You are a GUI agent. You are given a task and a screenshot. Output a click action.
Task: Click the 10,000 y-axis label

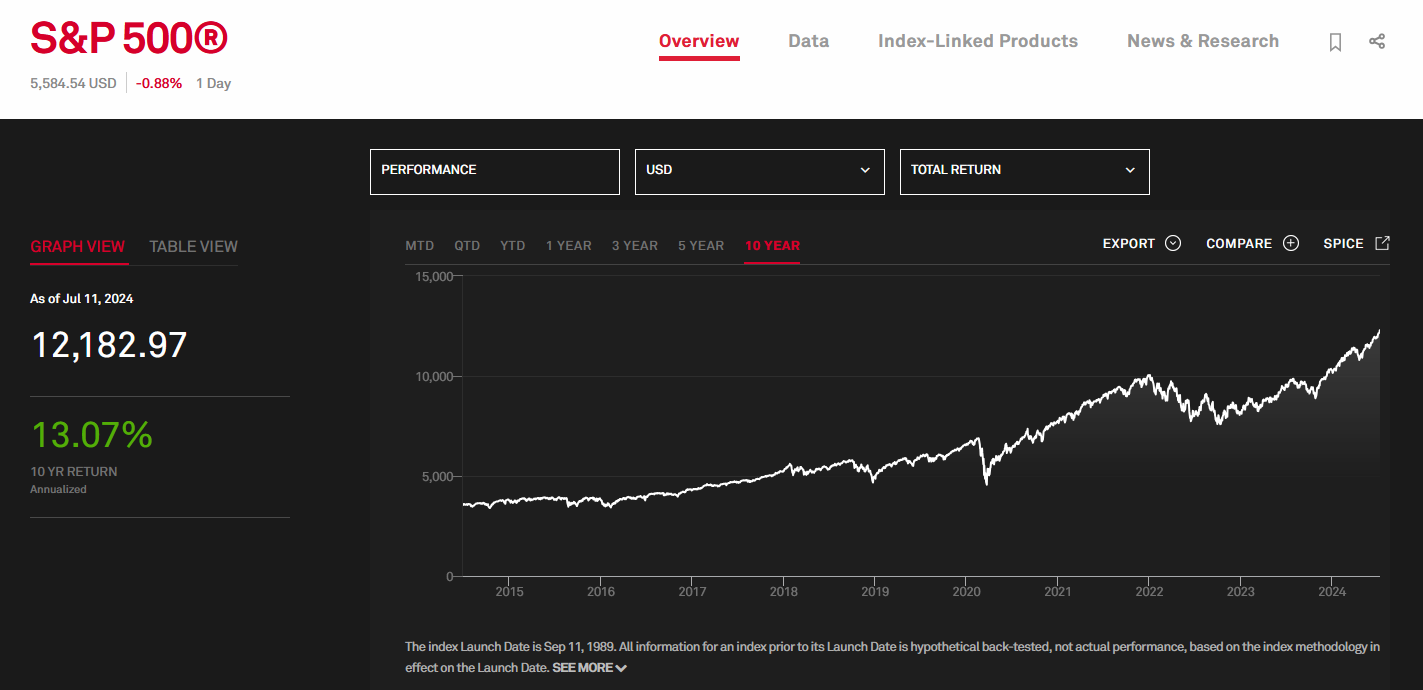pos(435,376)
